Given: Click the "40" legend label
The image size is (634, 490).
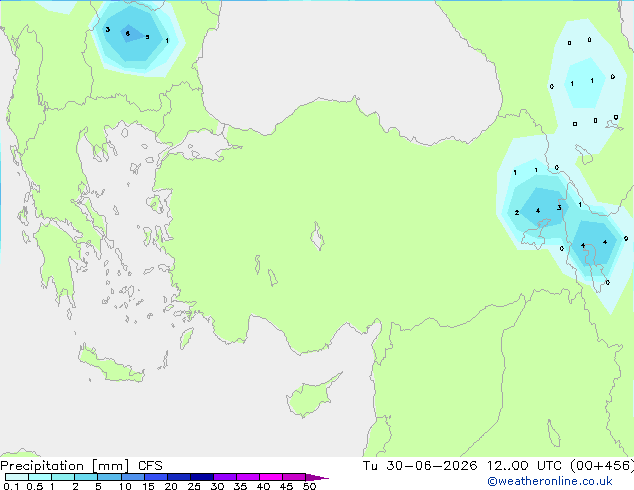Looking at the screenshot, I should point(264,486).
